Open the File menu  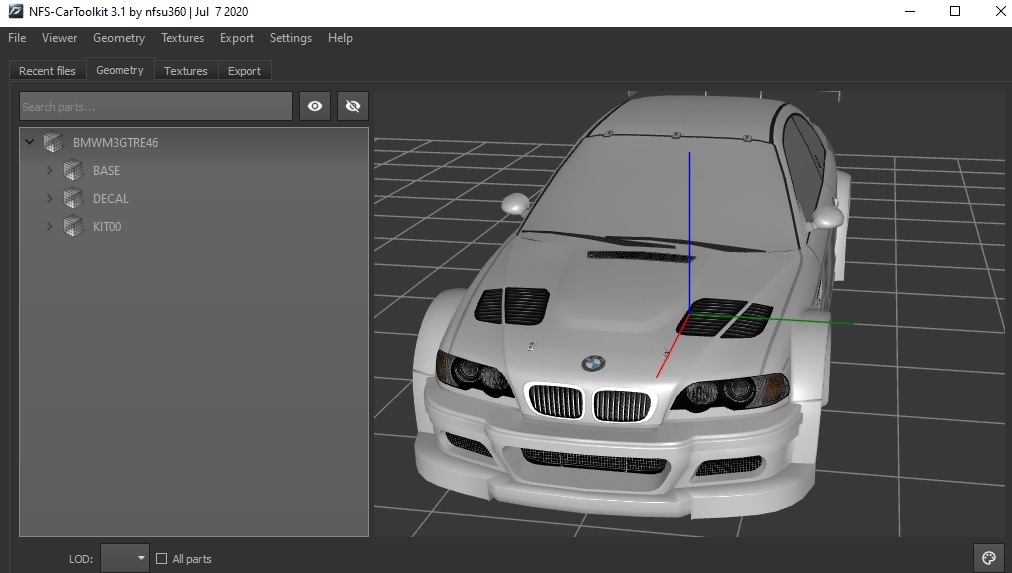click(17, 38)
